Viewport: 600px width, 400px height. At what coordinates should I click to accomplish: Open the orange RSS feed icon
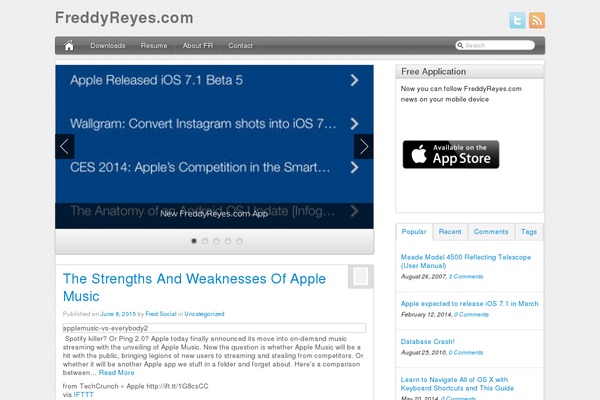537,20
